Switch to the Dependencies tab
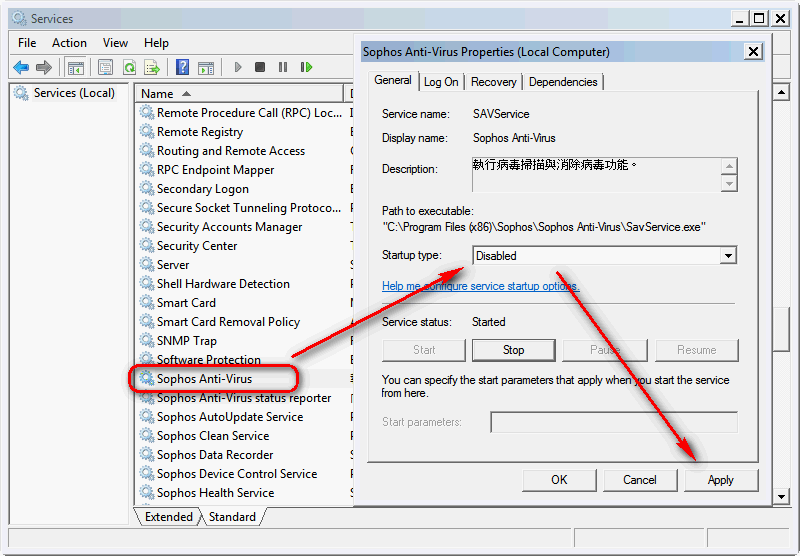 tap(563, 82)
